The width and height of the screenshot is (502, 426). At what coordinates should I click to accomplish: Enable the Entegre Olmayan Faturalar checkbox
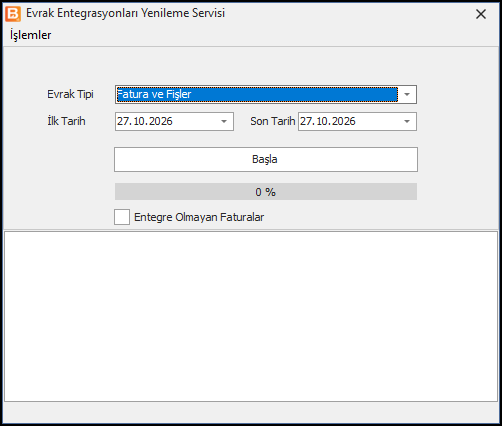(x=122, y=217)
